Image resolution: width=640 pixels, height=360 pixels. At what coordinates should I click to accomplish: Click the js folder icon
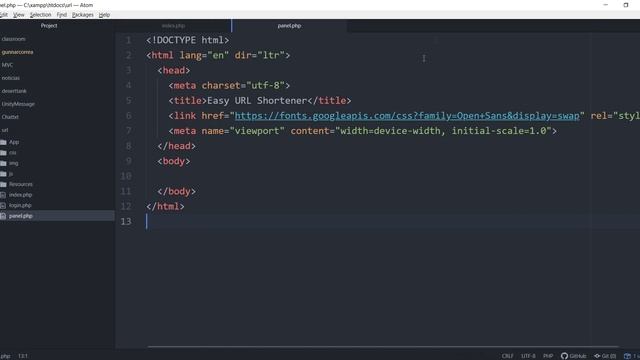(3, 174)
